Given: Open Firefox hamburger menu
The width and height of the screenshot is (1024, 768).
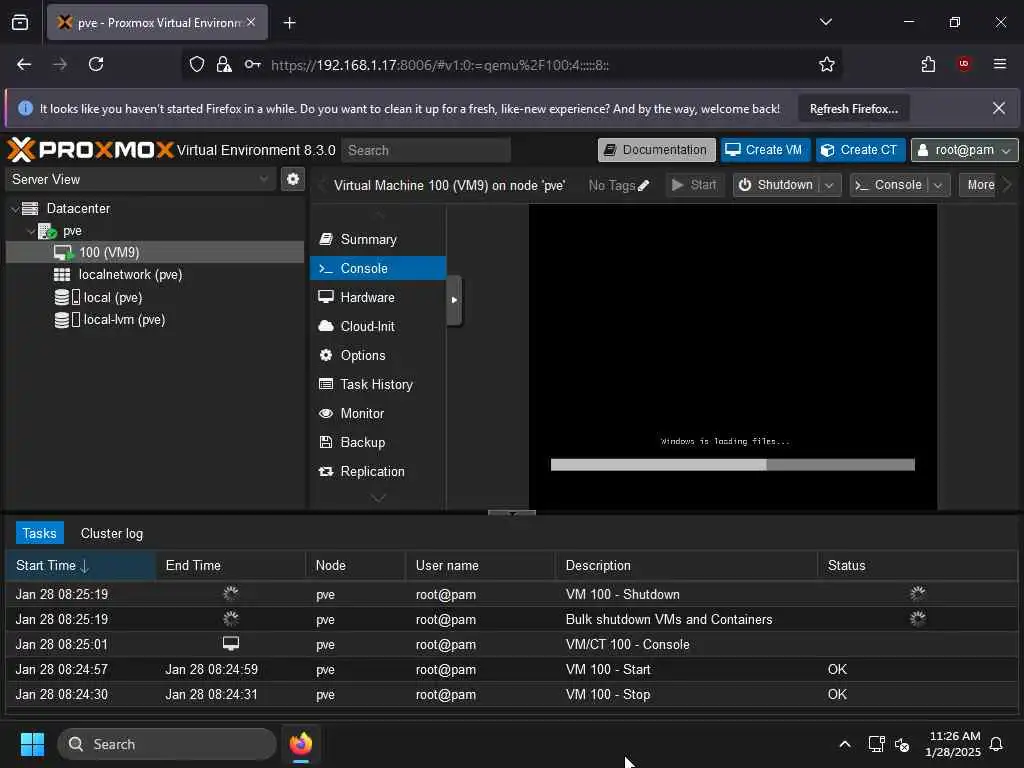Looking at the screenshot, I should click(x=999, y=64).
